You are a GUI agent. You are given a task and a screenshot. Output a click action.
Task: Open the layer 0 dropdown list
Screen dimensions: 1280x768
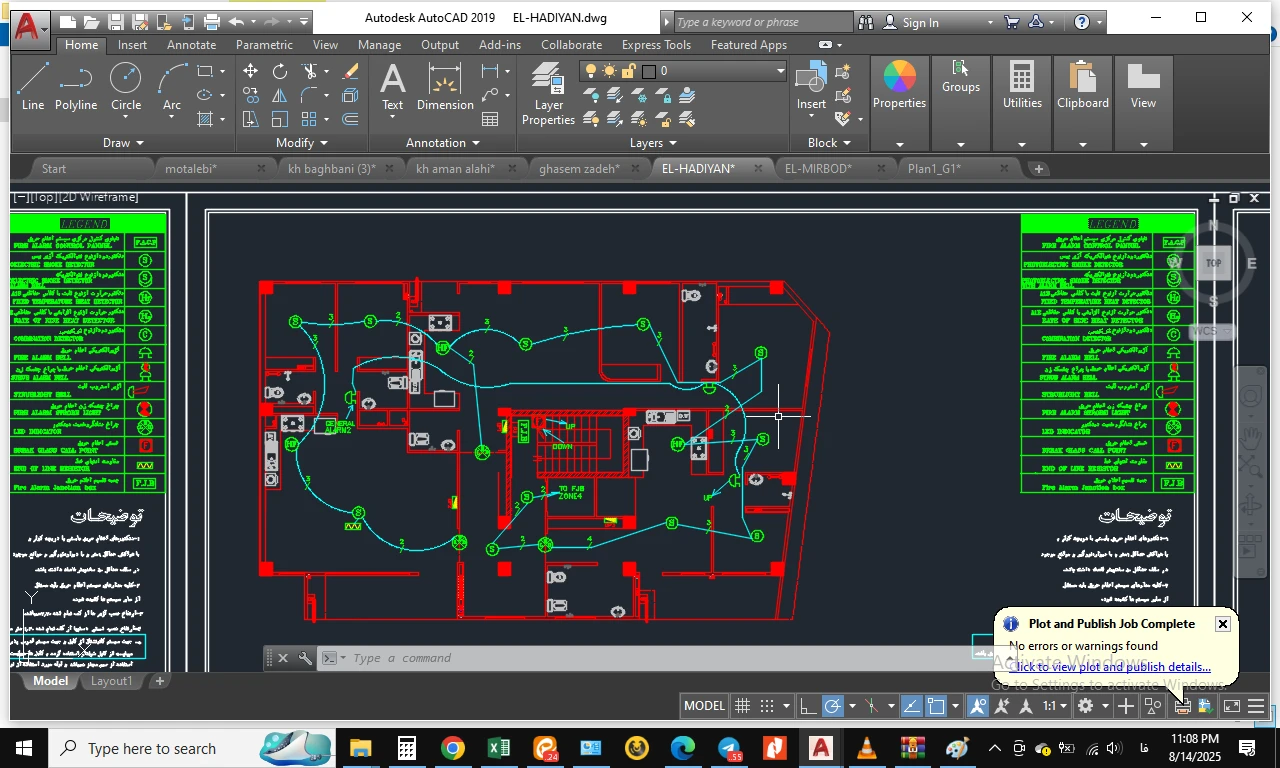tap(780, 71)
